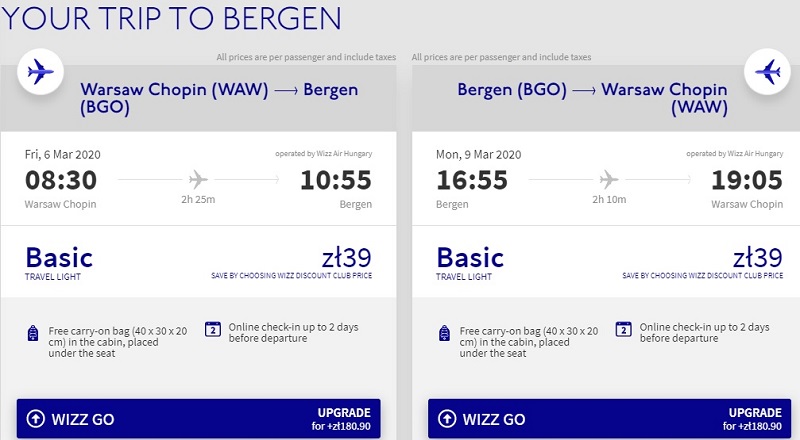Select the Basic fare for Warsaw to Bergen
The height and width of the screenshot is (440, 800).
coord(59,258)
